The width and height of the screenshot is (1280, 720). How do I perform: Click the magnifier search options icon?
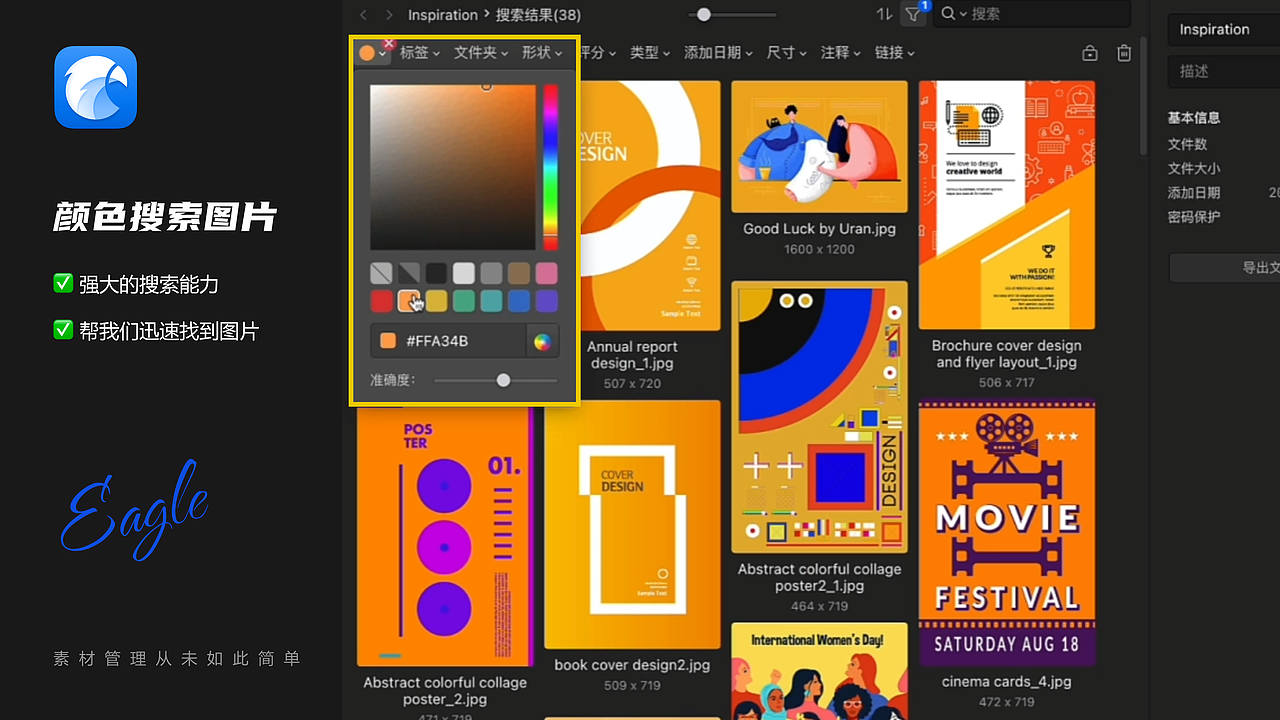[x=953, y=14]
